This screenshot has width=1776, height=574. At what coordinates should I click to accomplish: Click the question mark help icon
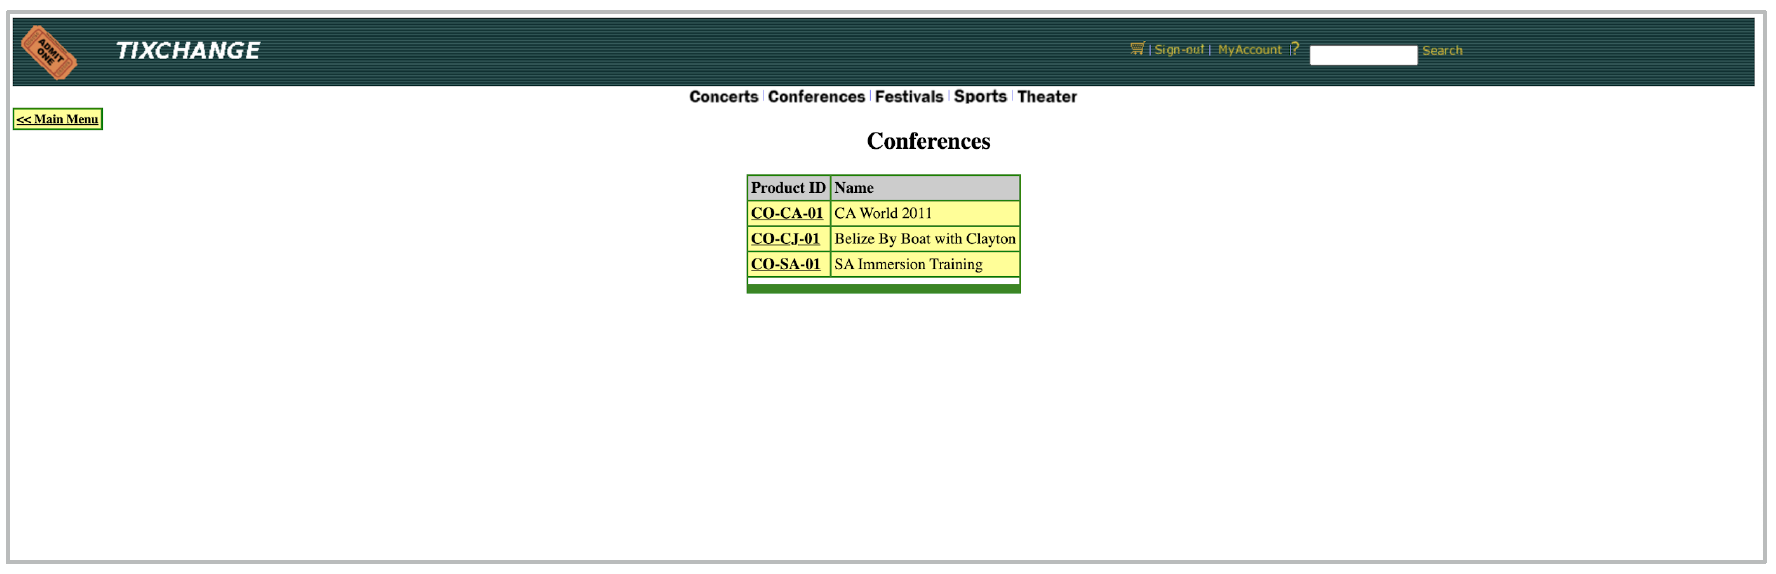pyautogui.click(x=1294, y=48)
